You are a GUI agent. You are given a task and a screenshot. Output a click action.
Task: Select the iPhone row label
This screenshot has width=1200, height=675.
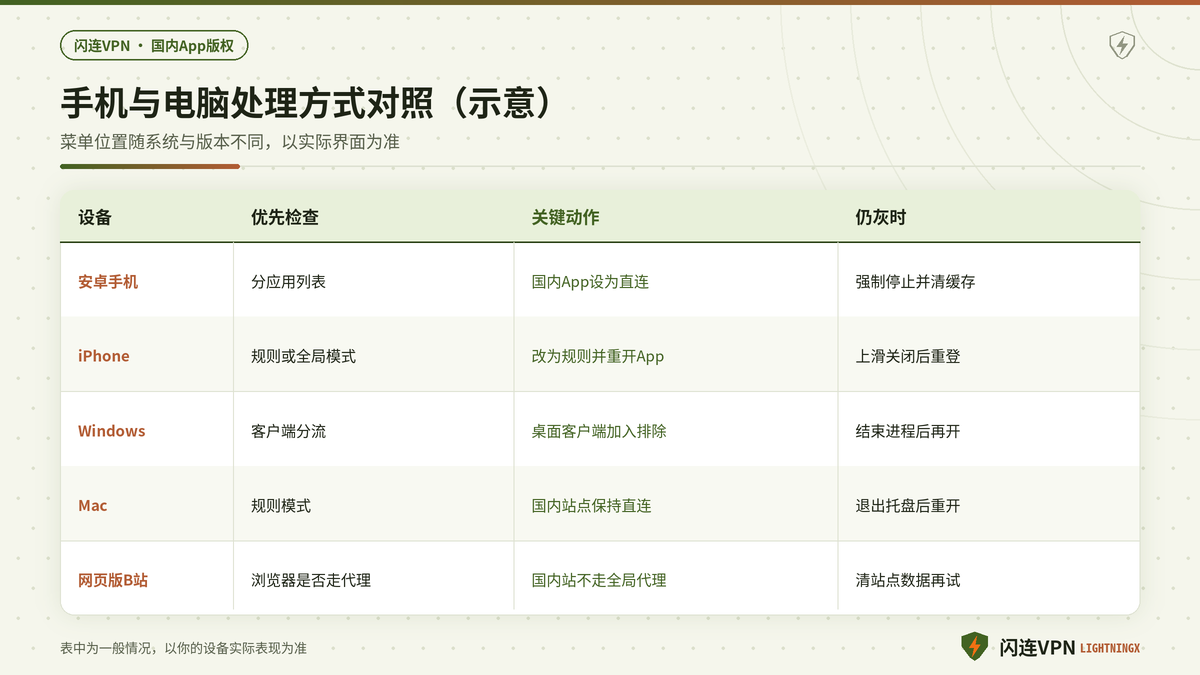click(104, 356)
